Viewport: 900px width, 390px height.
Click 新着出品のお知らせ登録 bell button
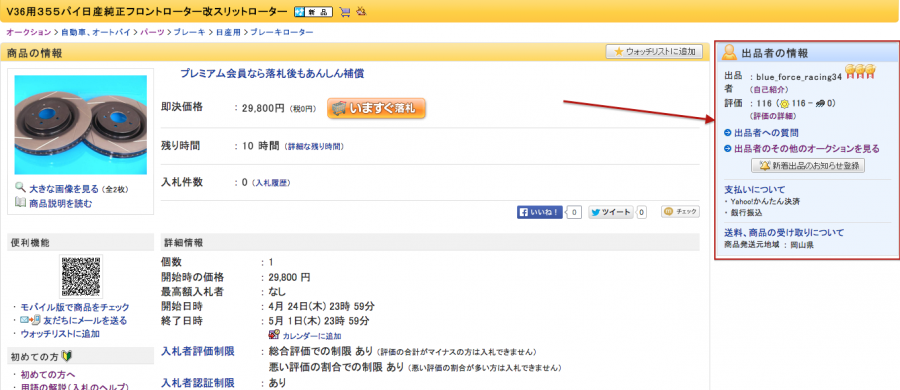pyautogui.click(x=808, y=165)
